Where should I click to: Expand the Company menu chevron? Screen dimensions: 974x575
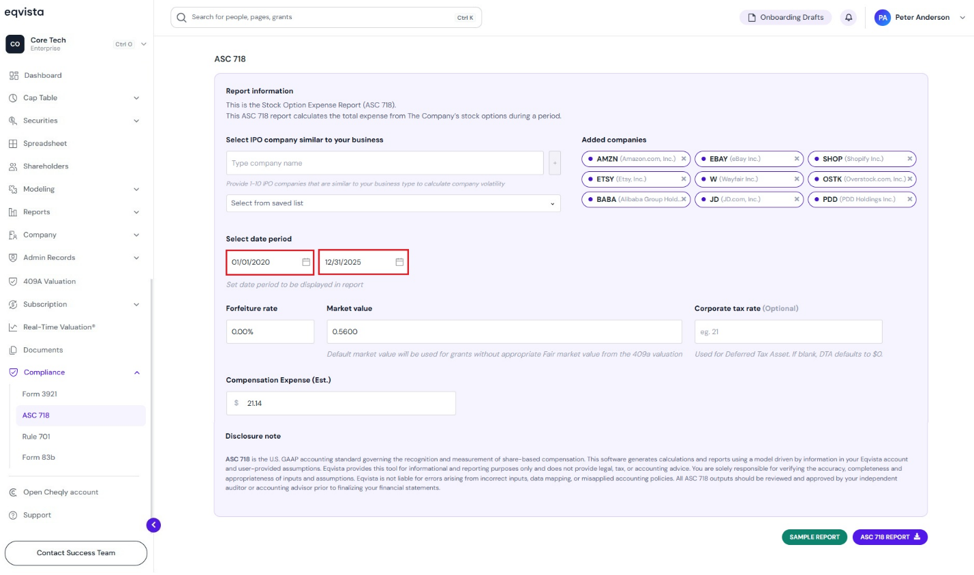[136, 235]
